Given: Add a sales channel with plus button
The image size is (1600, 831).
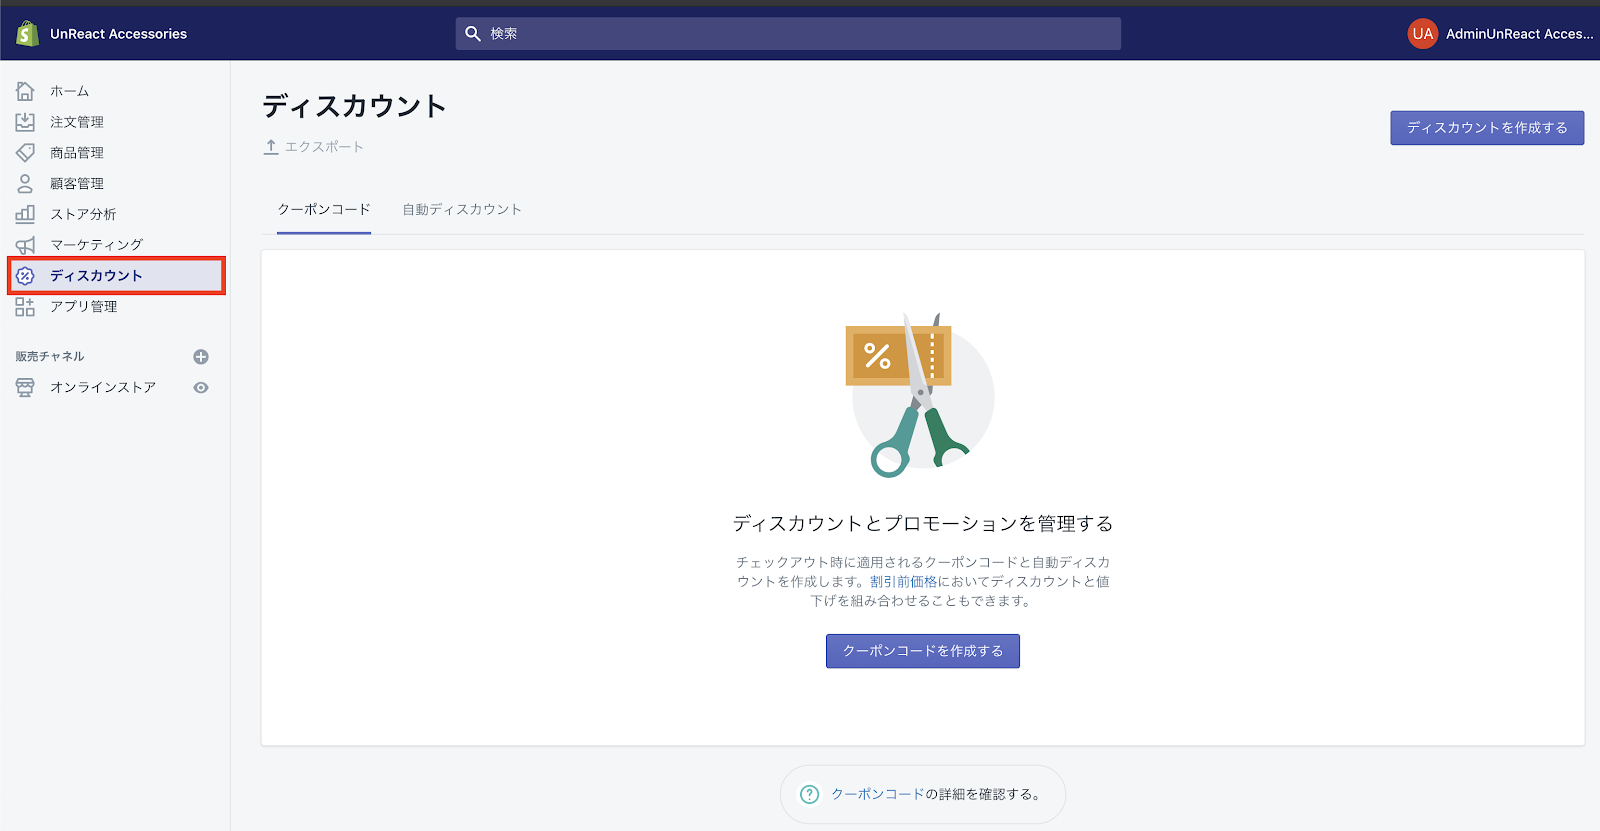Looking at the screenshot, I should [201, 357].
